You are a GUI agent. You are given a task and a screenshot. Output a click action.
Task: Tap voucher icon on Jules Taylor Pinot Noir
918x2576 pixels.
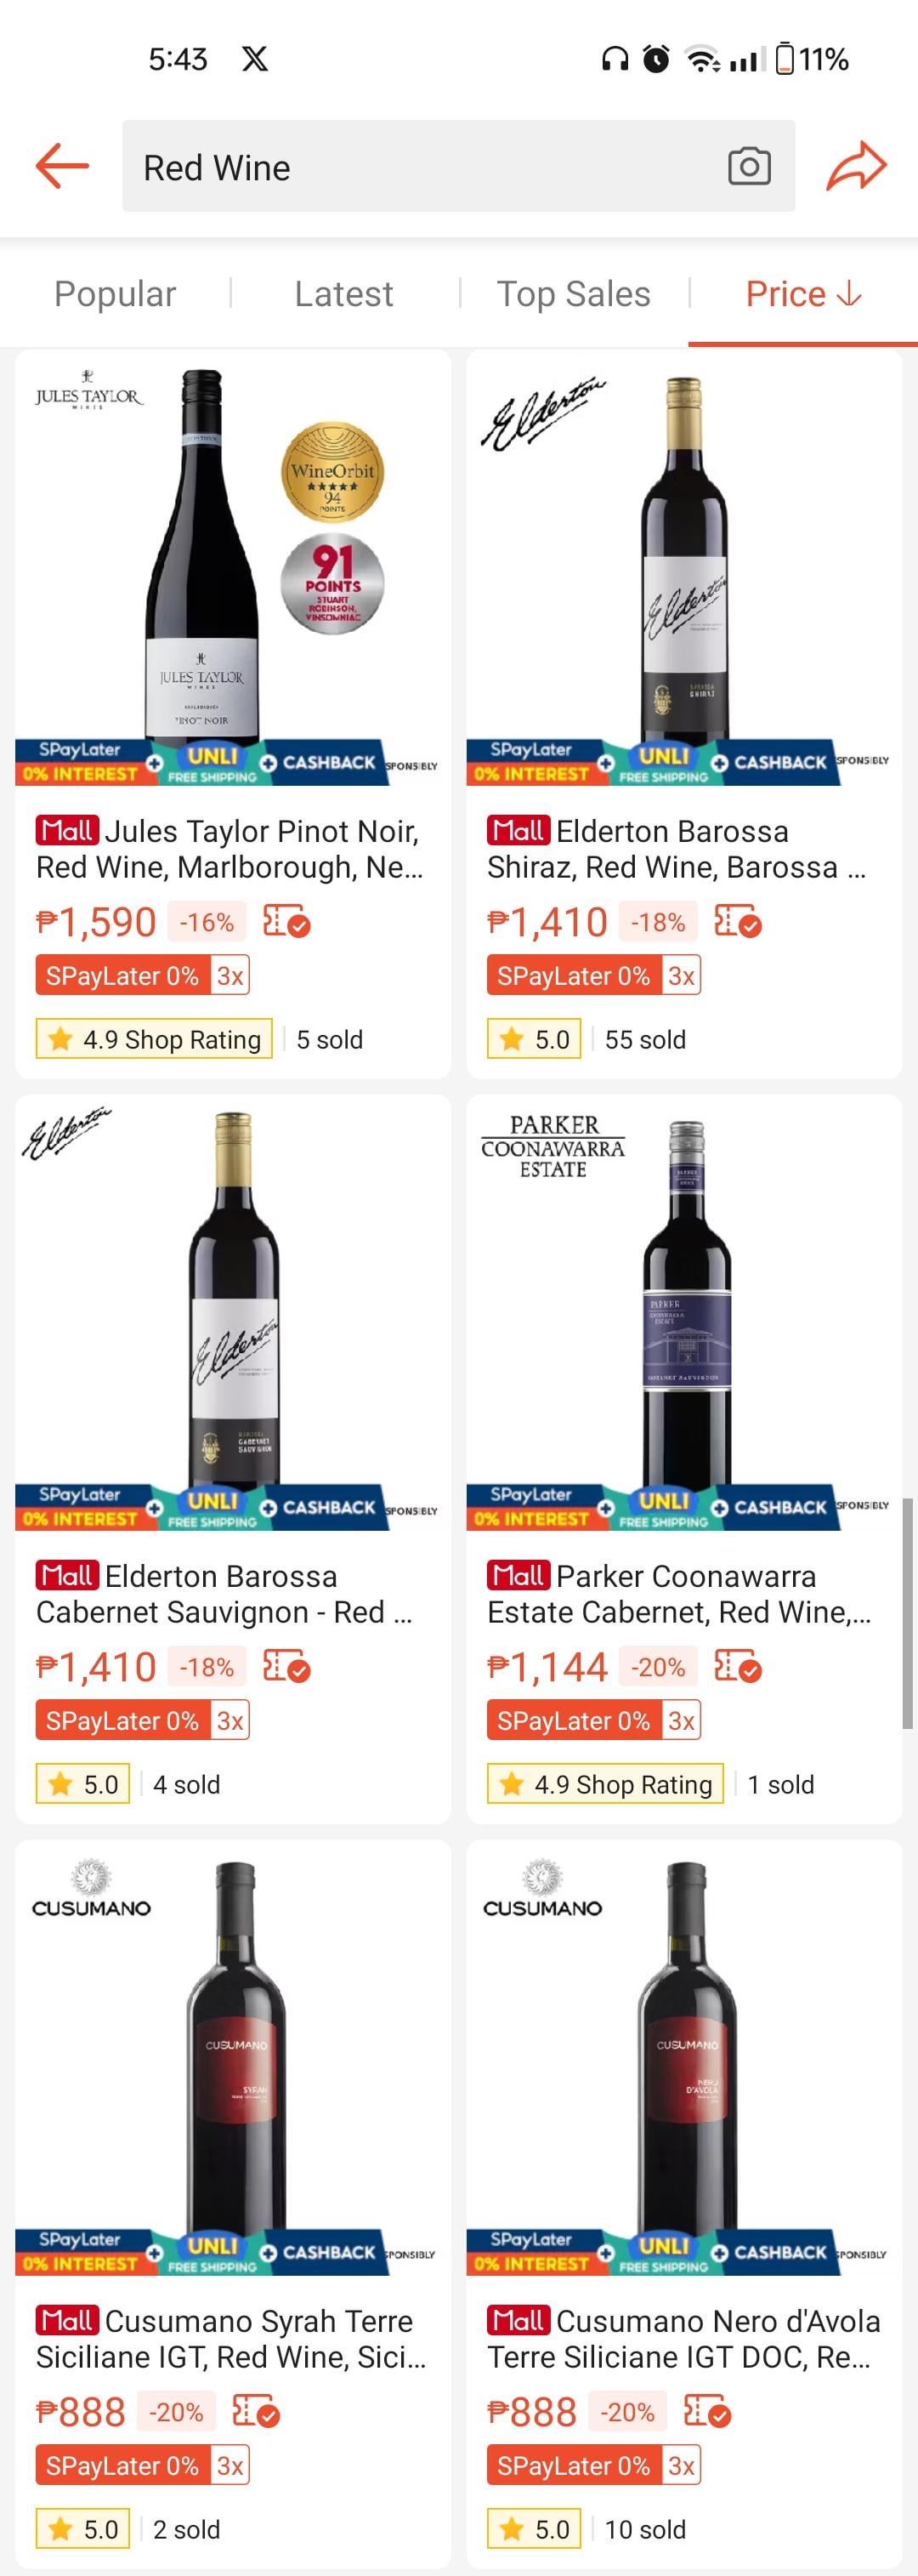click(286, 922)
